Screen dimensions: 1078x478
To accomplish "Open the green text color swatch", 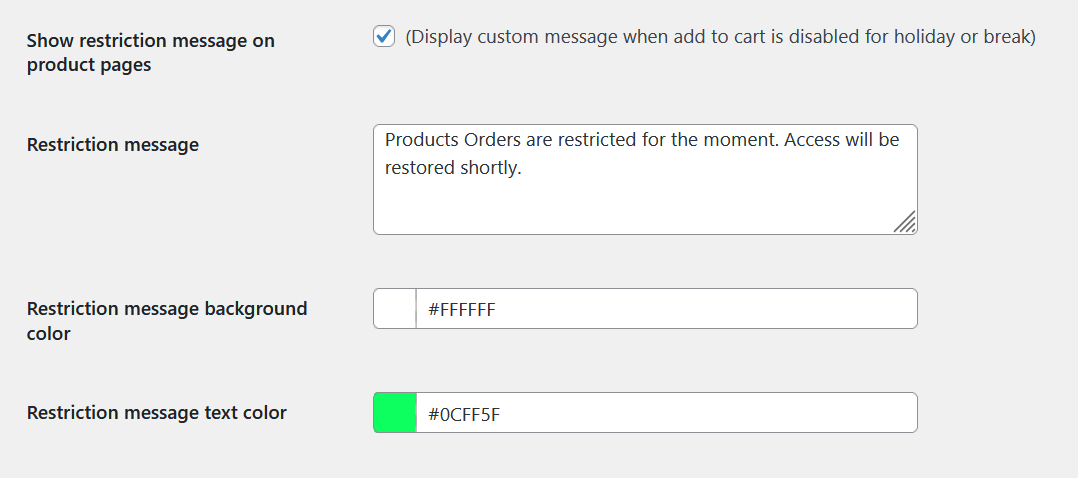I will pyautogui.click(x=395, y=413).
